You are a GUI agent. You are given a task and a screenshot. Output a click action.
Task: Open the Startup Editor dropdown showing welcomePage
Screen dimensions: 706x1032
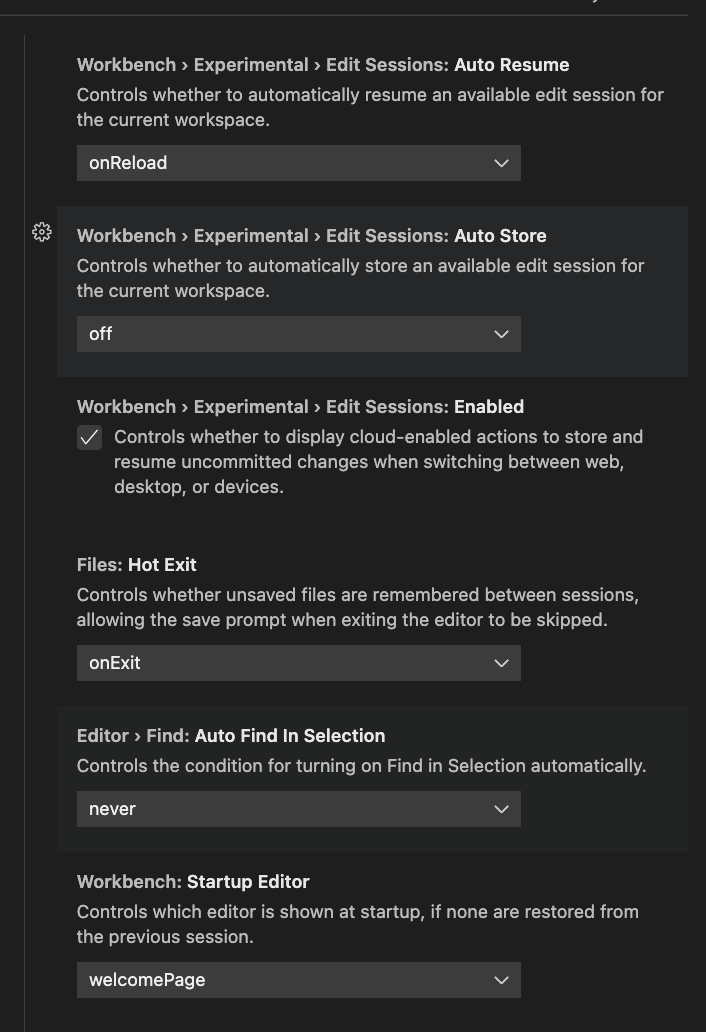pyautogui.click(x=298, y=980)
